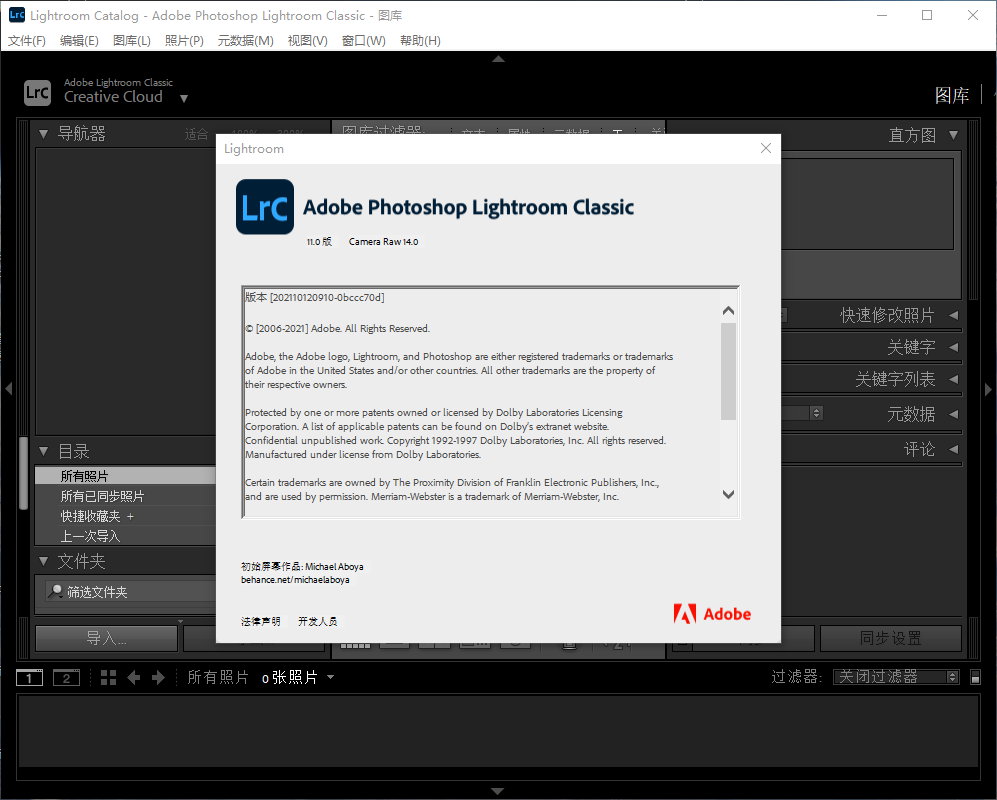Viewport: 997px width, 800px height.
Task: Click the license text scrollbar thumb
Action: tap(729, 371)
